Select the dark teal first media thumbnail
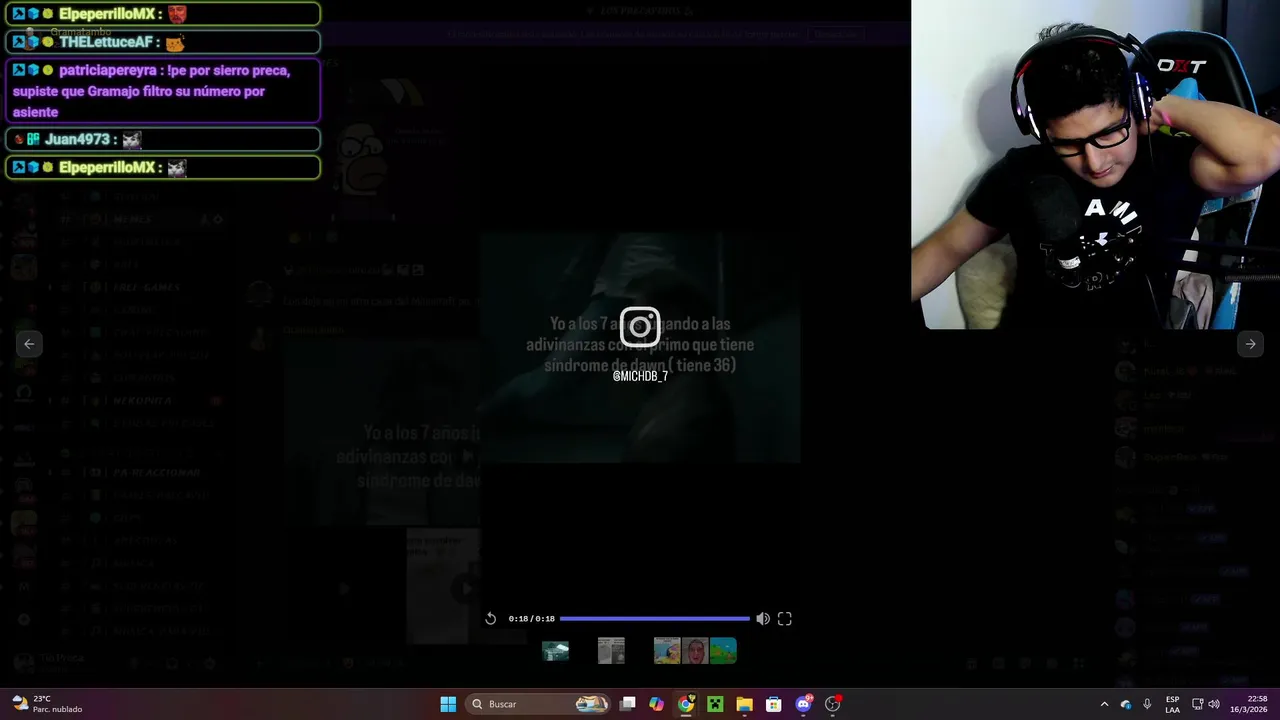This screenshot has width=1280, height=720. (x=555, y=651)
